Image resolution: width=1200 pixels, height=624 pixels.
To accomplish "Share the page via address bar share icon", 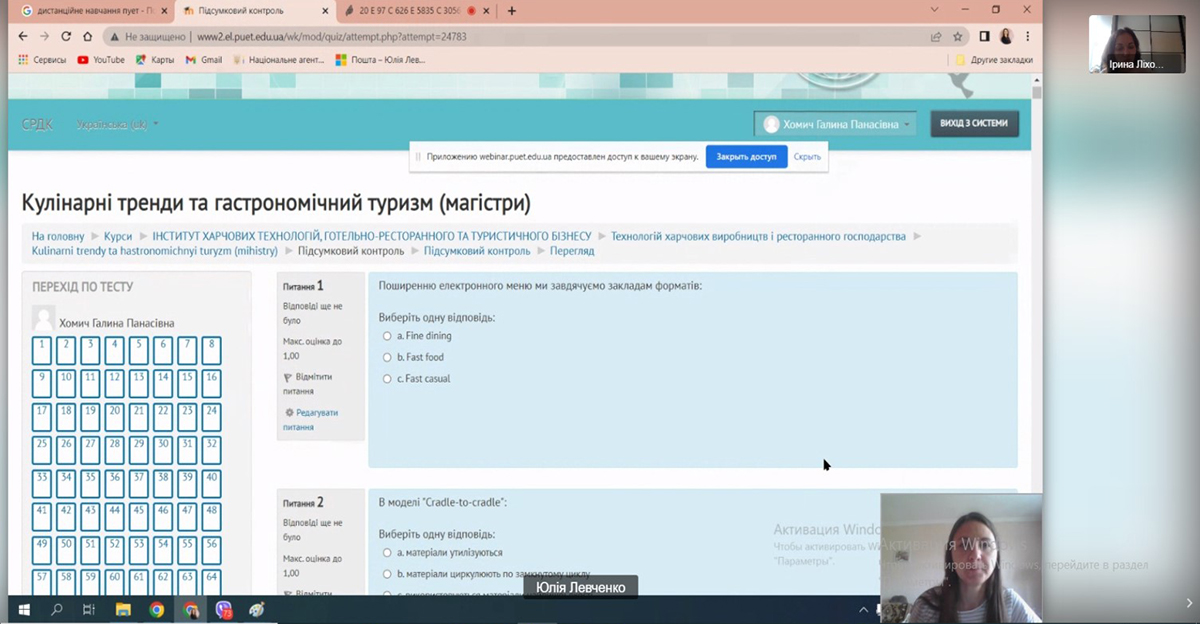I will (x=936, y=36).
